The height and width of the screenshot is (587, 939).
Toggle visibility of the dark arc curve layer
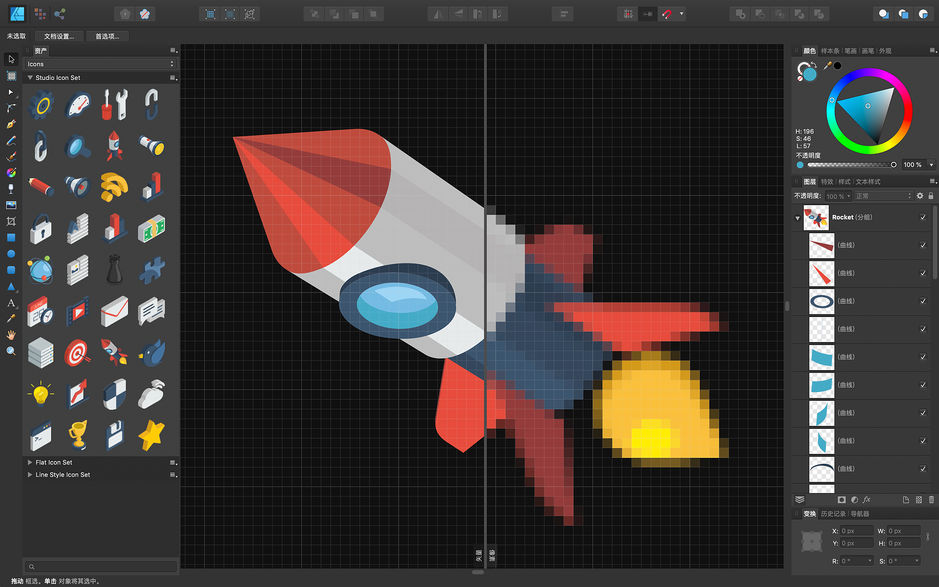tap(923, 468)
